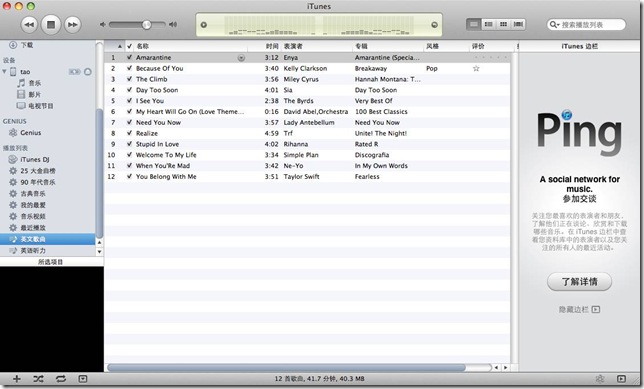Click the sidebar scroll up arrow

pyautogui.click(x=99, y=242)
